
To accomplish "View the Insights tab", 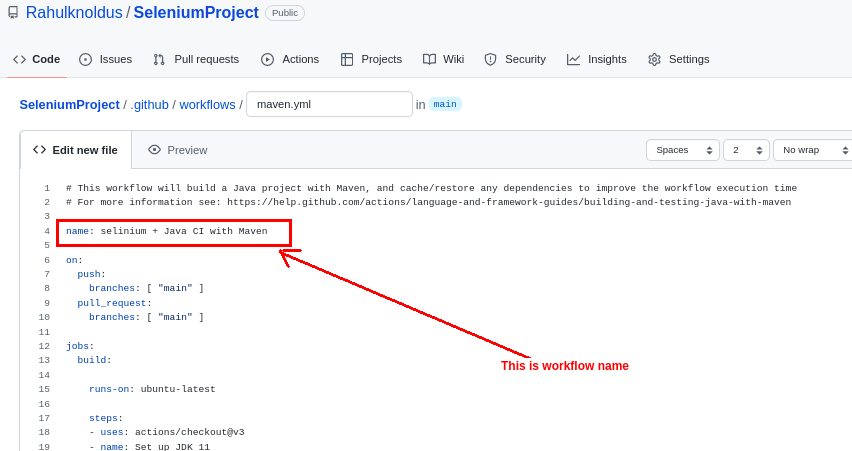I will pos(597,59).
